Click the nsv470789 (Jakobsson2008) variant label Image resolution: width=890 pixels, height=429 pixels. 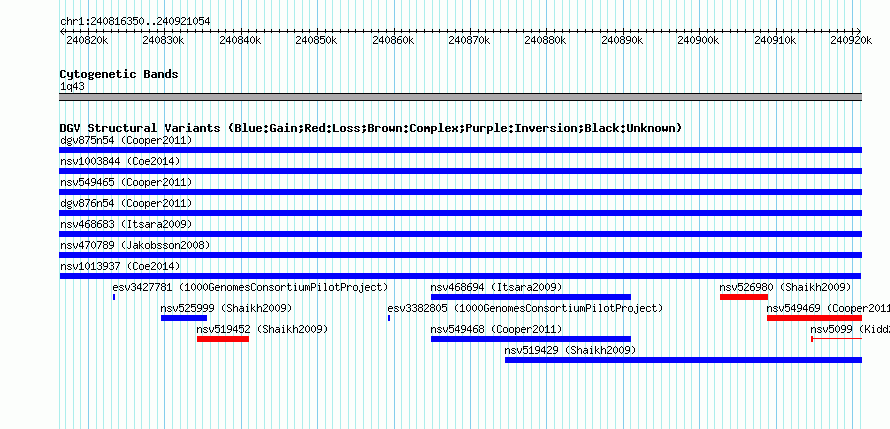(x=135, y=245)
